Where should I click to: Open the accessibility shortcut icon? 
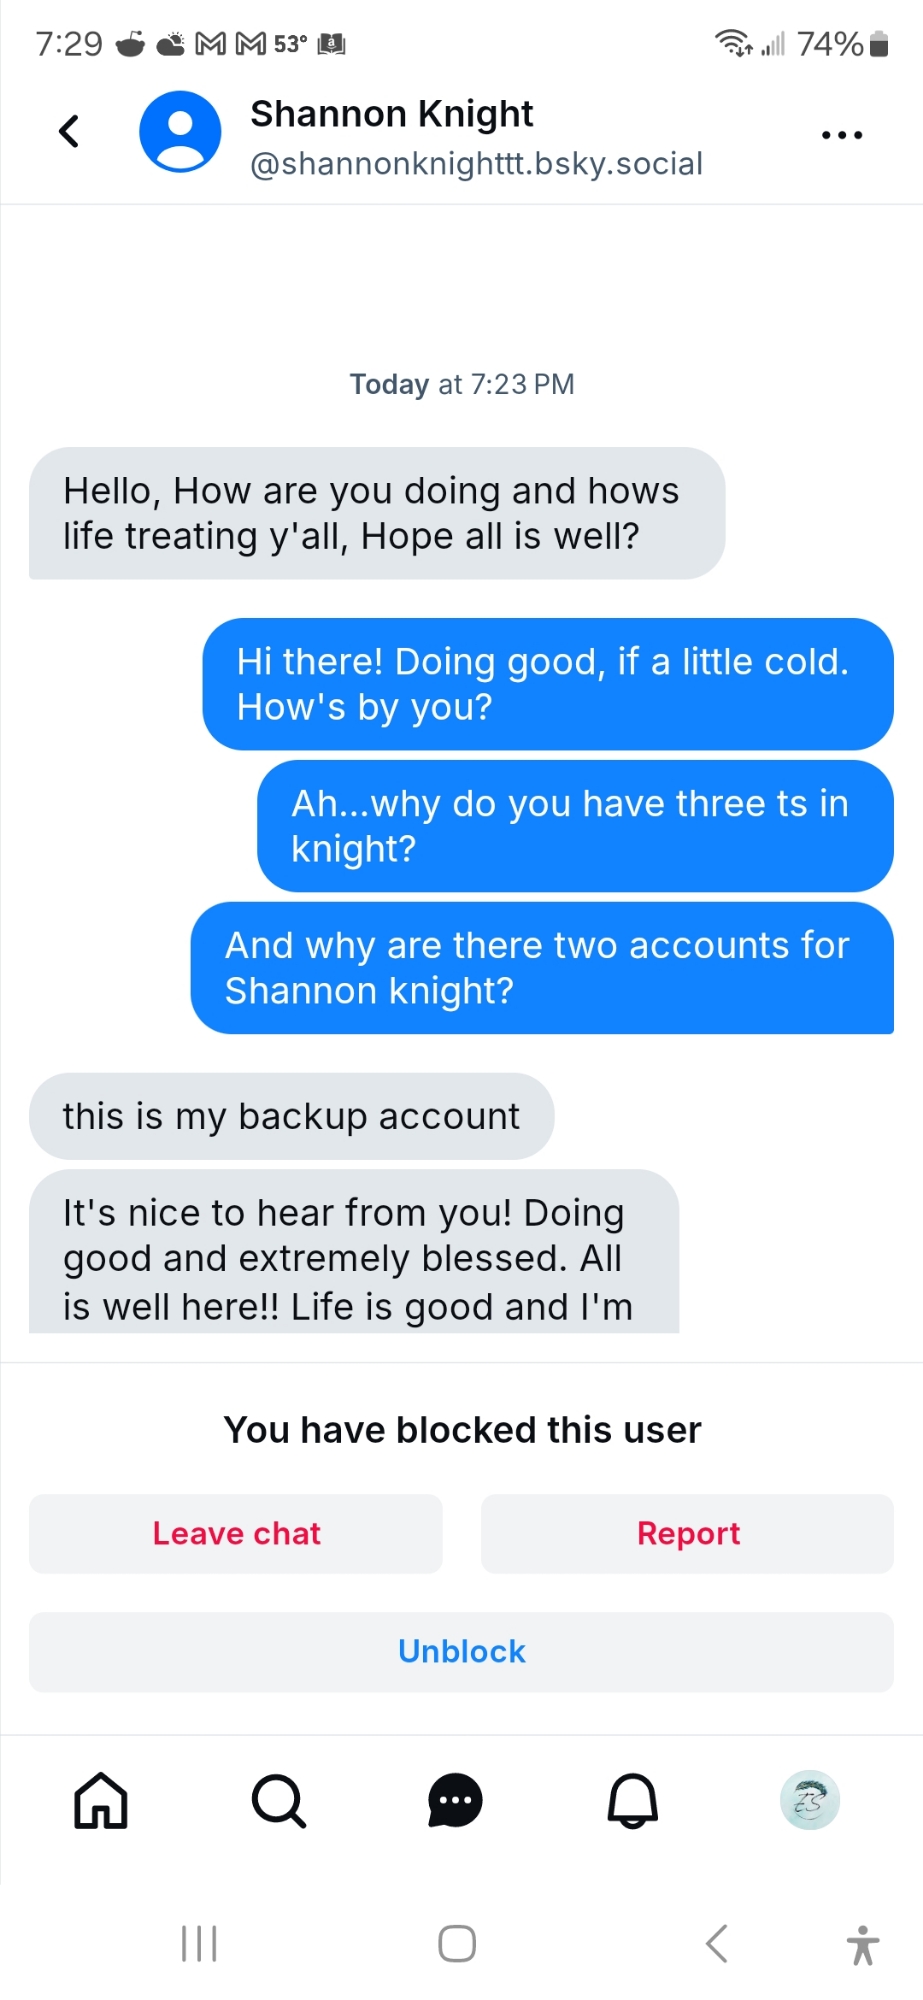862,1944
